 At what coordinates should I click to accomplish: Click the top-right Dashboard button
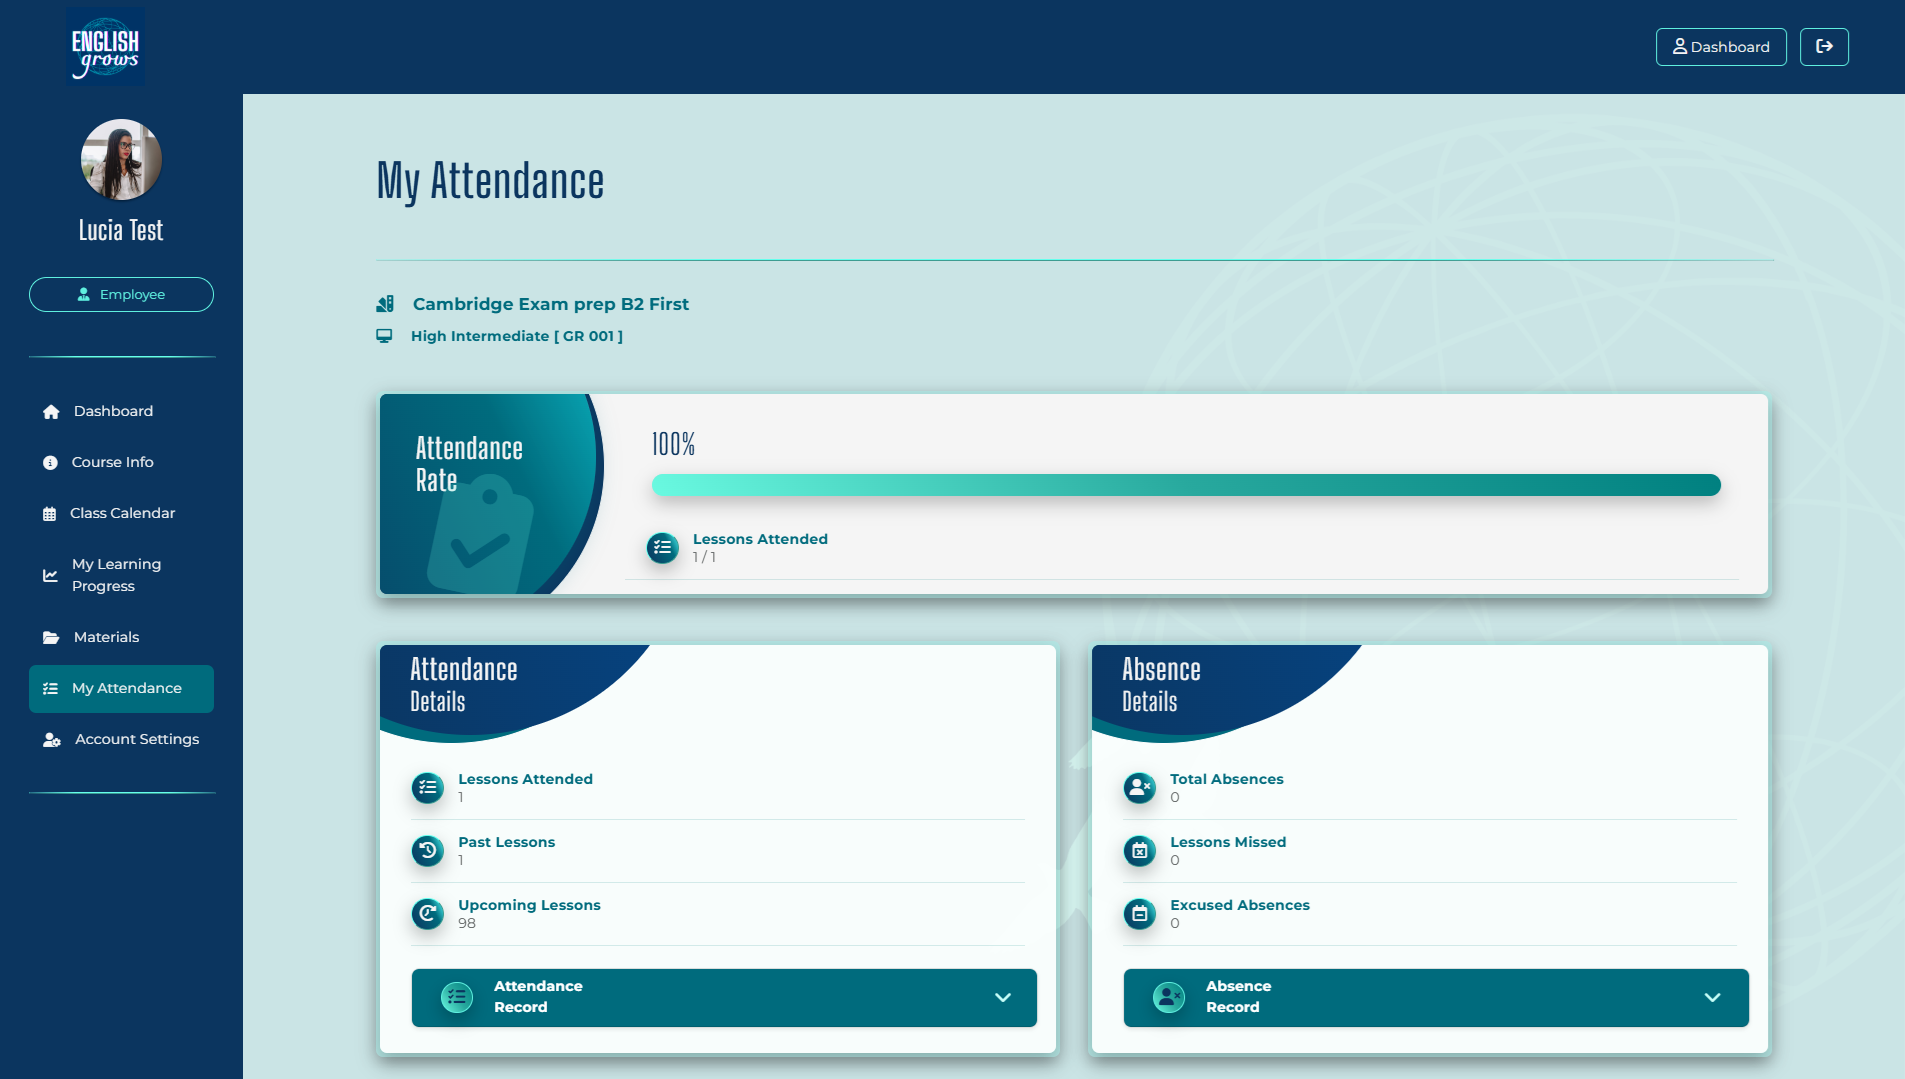tap(1721, 47)
